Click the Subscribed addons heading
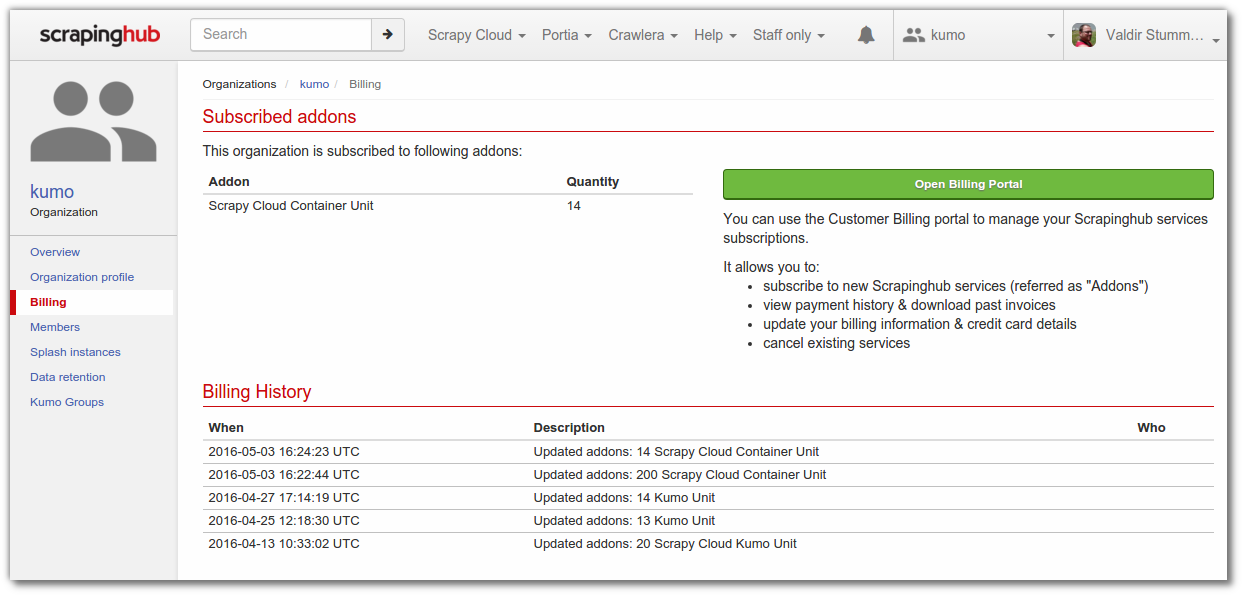 pyautogui.click(x=279, y=117)
